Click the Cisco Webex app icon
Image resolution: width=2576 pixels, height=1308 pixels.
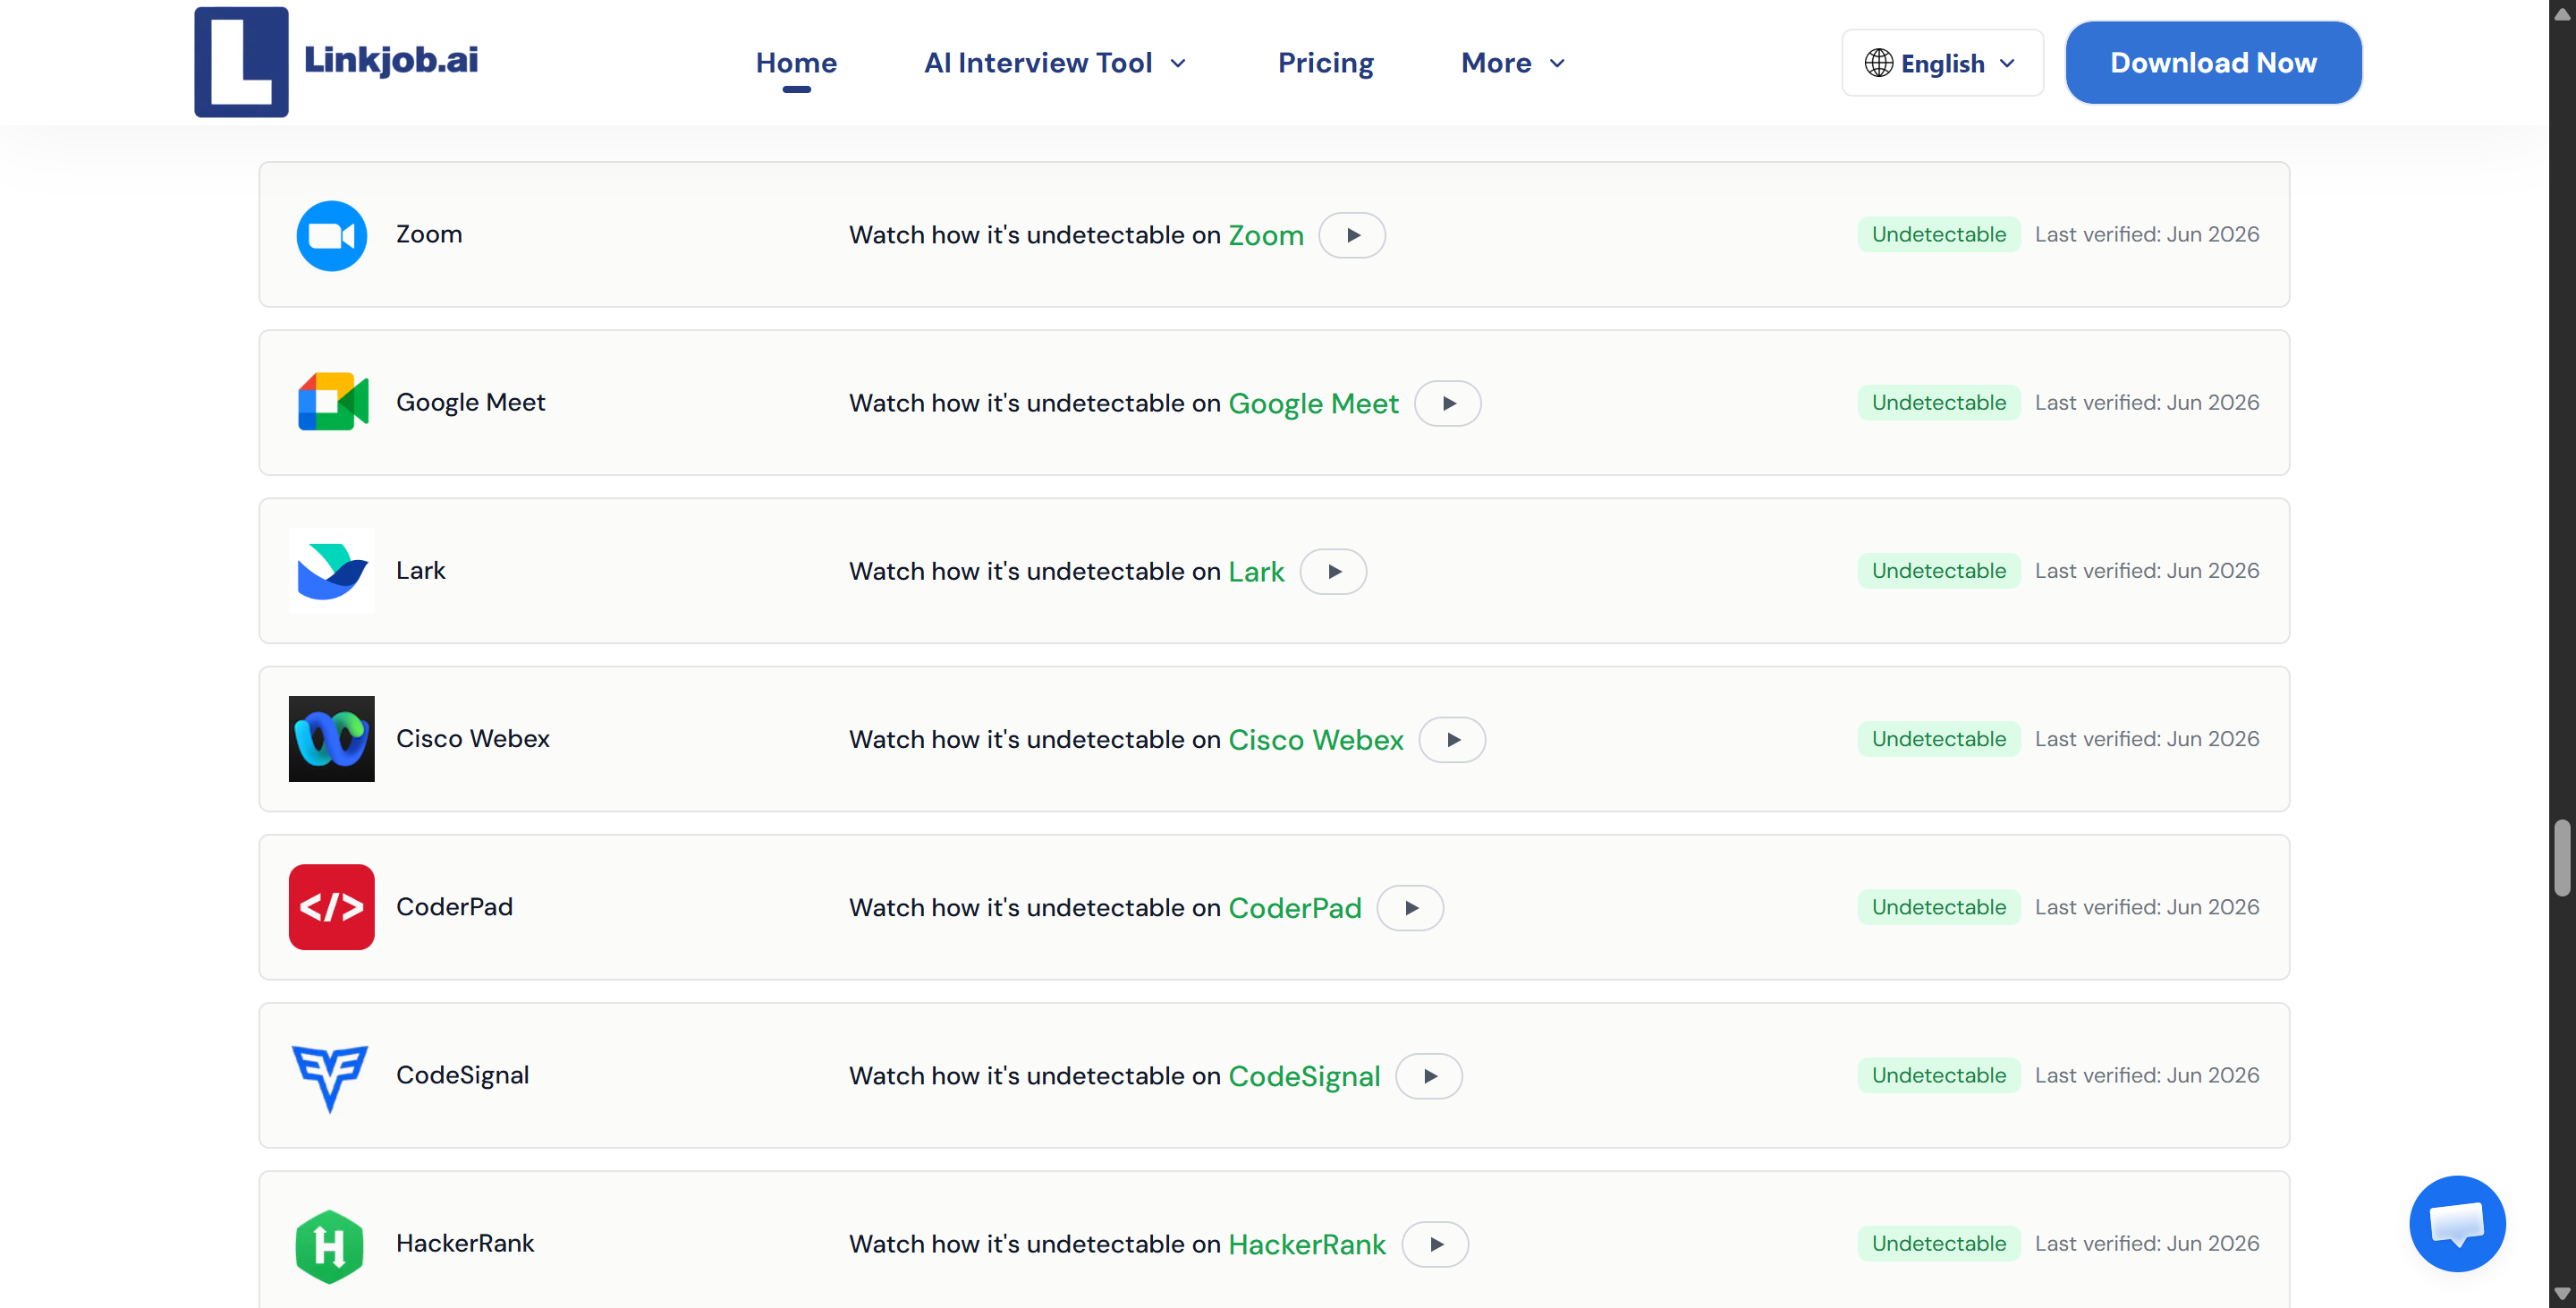(x=331, y=739)
